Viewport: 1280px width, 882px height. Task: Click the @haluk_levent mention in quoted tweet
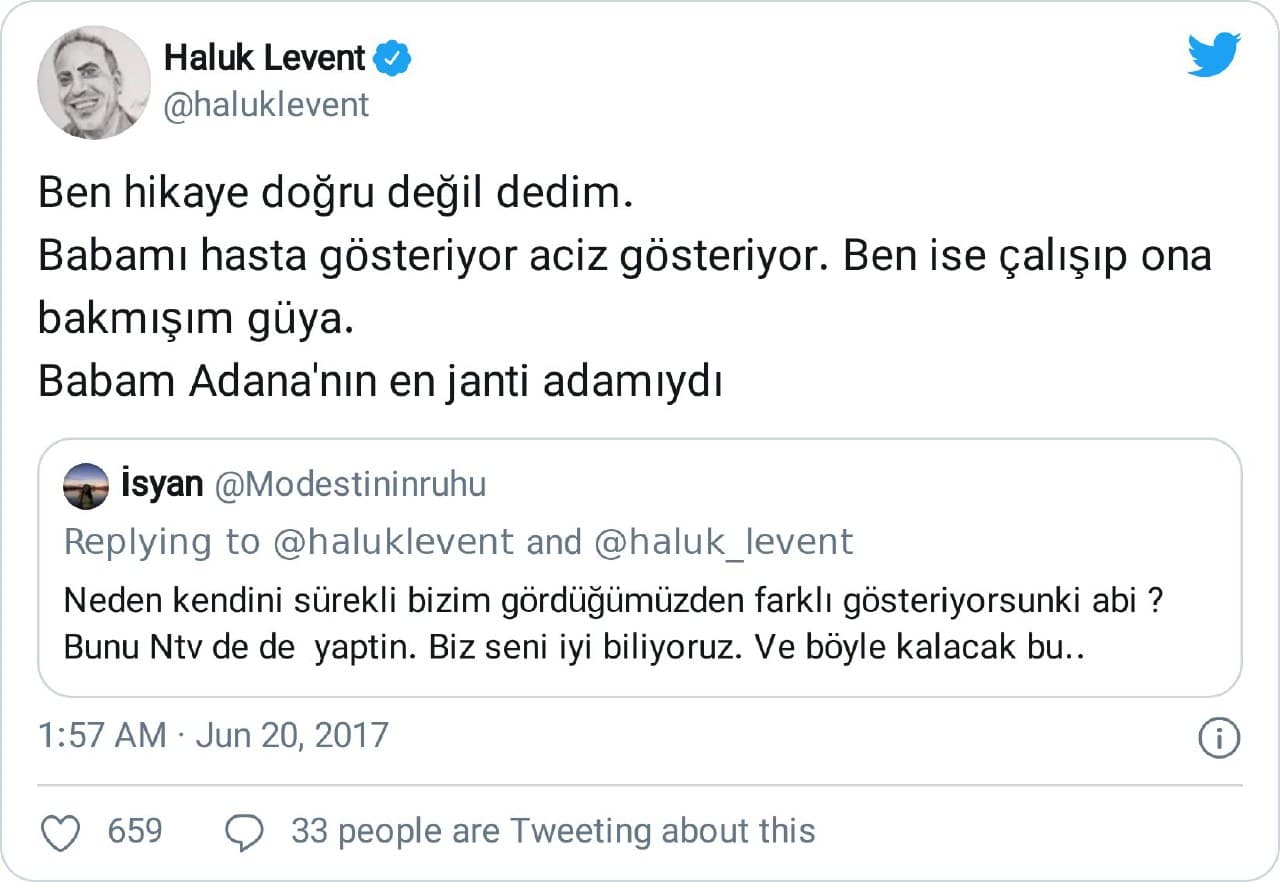pyautogui.click(x=724, y=541)
